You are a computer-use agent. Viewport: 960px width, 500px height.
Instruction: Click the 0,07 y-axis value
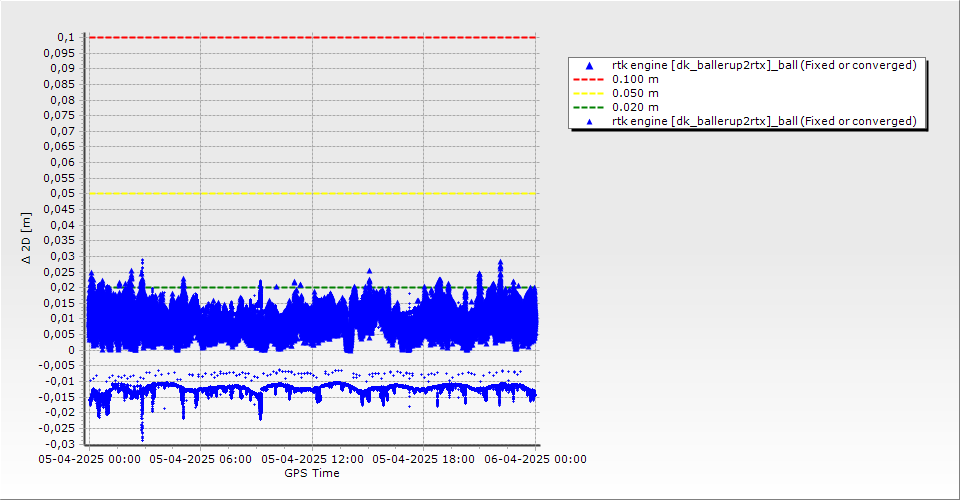point(62,131)
